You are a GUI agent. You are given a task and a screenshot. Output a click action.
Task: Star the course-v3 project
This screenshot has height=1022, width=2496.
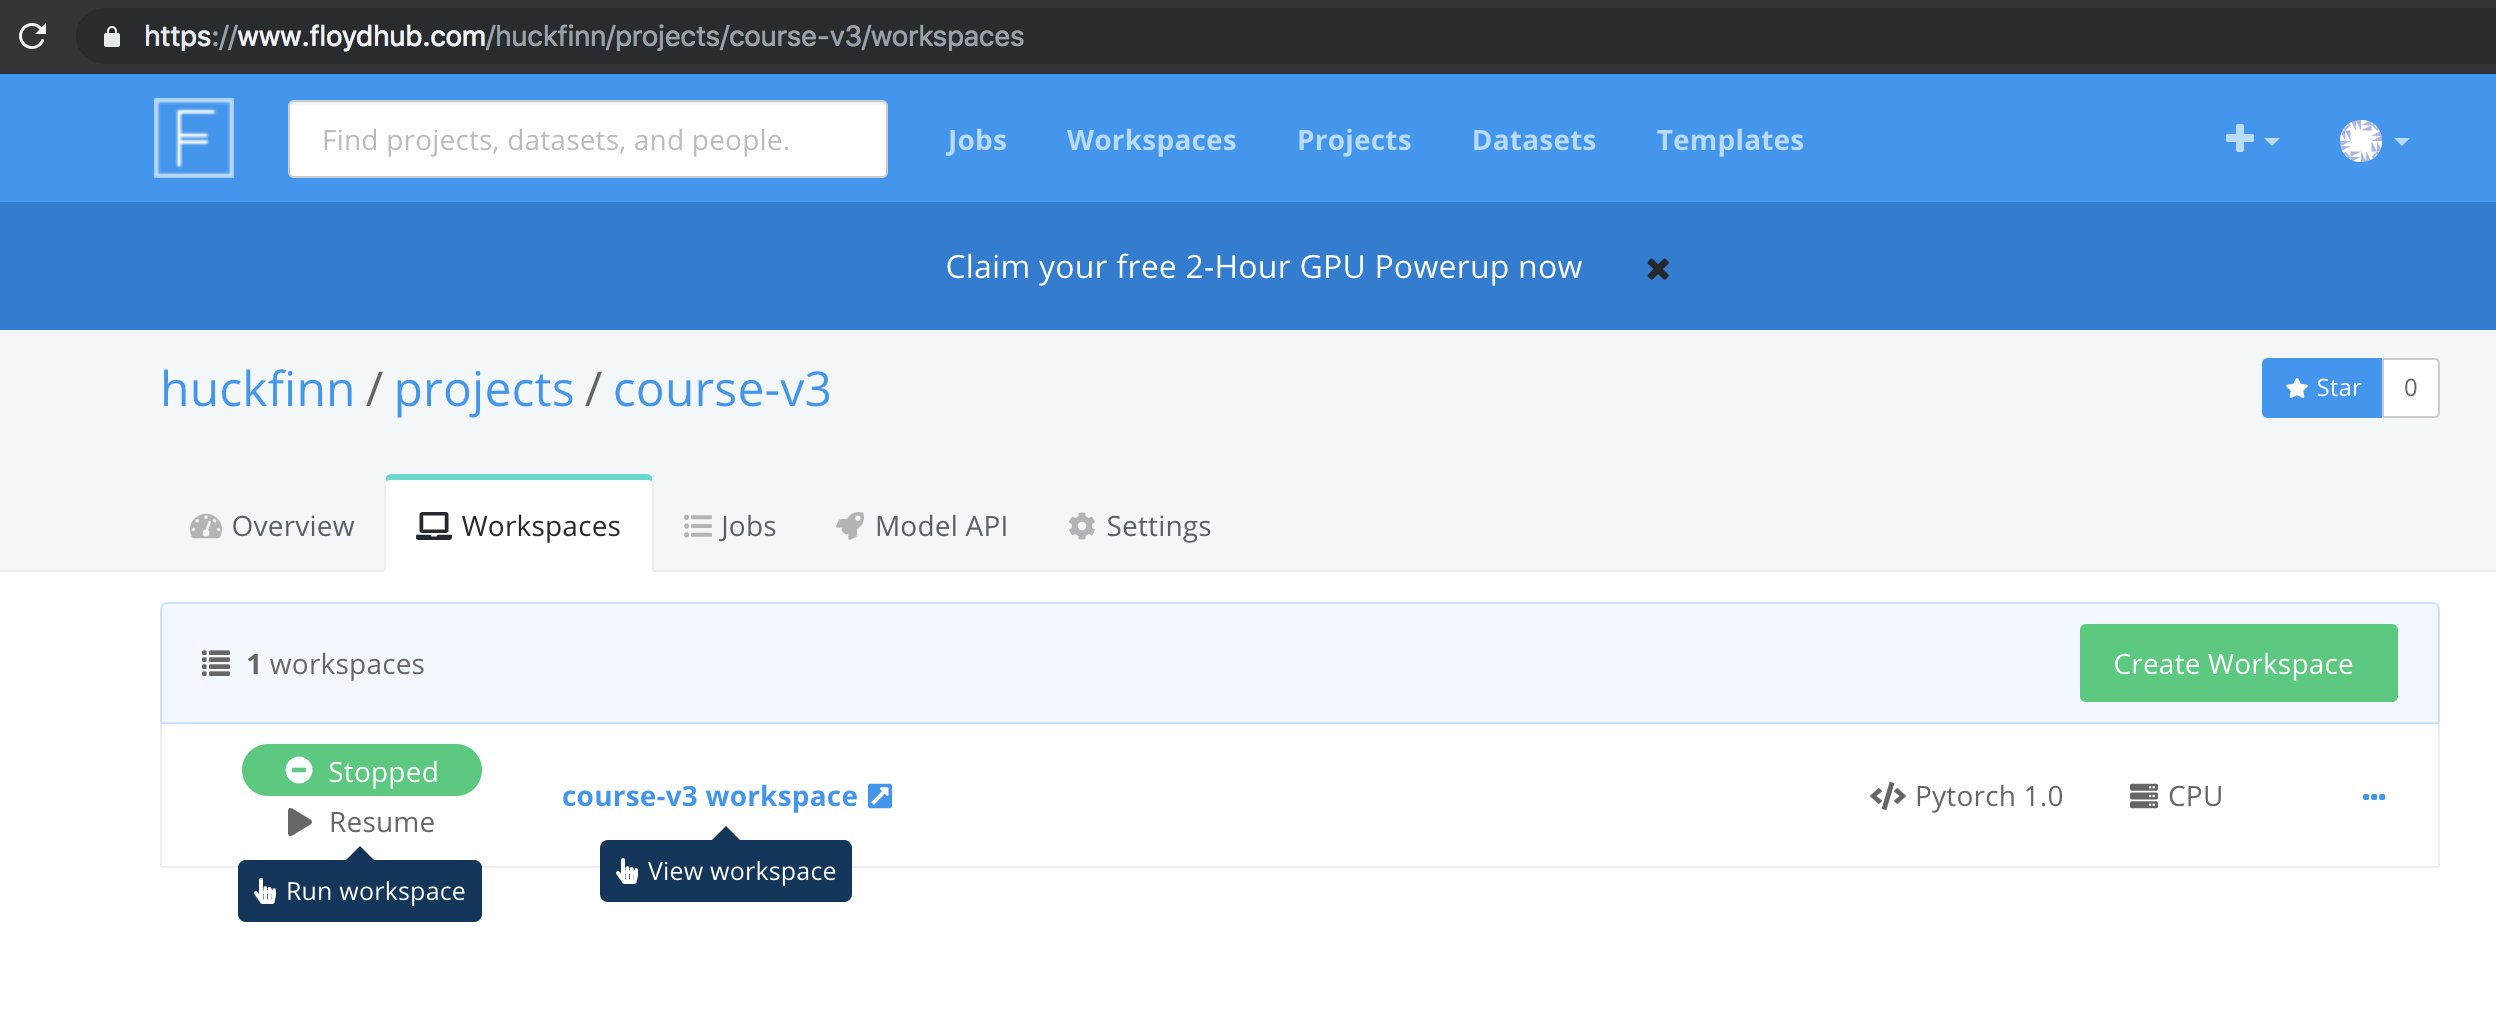[2322, 388]
